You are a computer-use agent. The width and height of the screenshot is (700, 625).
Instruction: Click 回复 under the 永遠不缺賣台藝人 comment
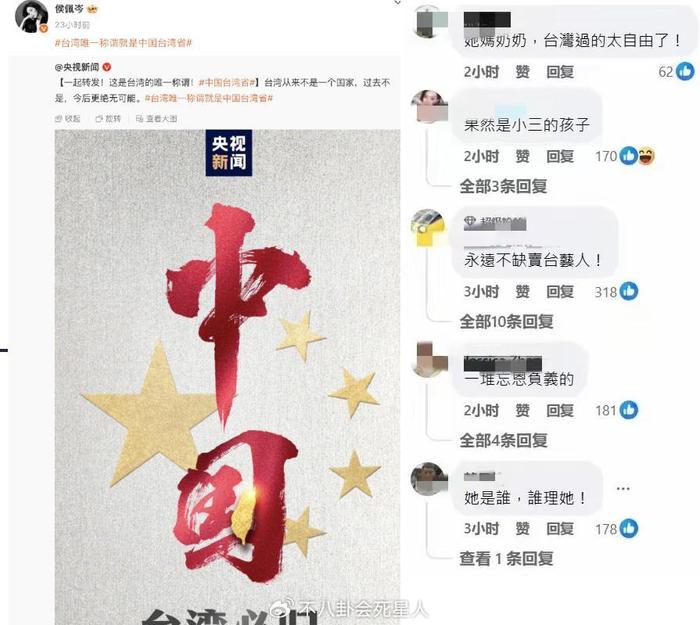560,292
